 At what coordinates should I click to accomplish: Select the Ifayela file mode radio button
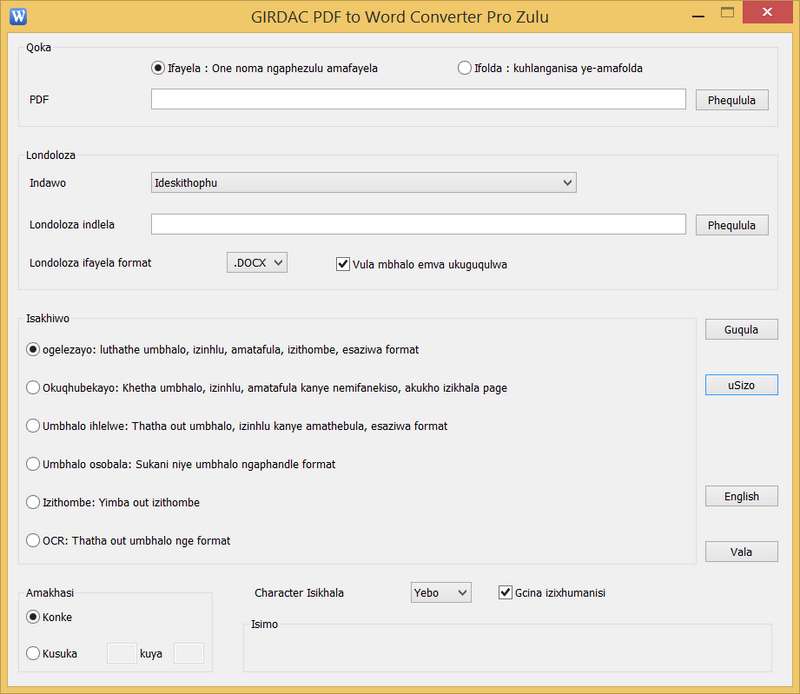pos(158,68)
